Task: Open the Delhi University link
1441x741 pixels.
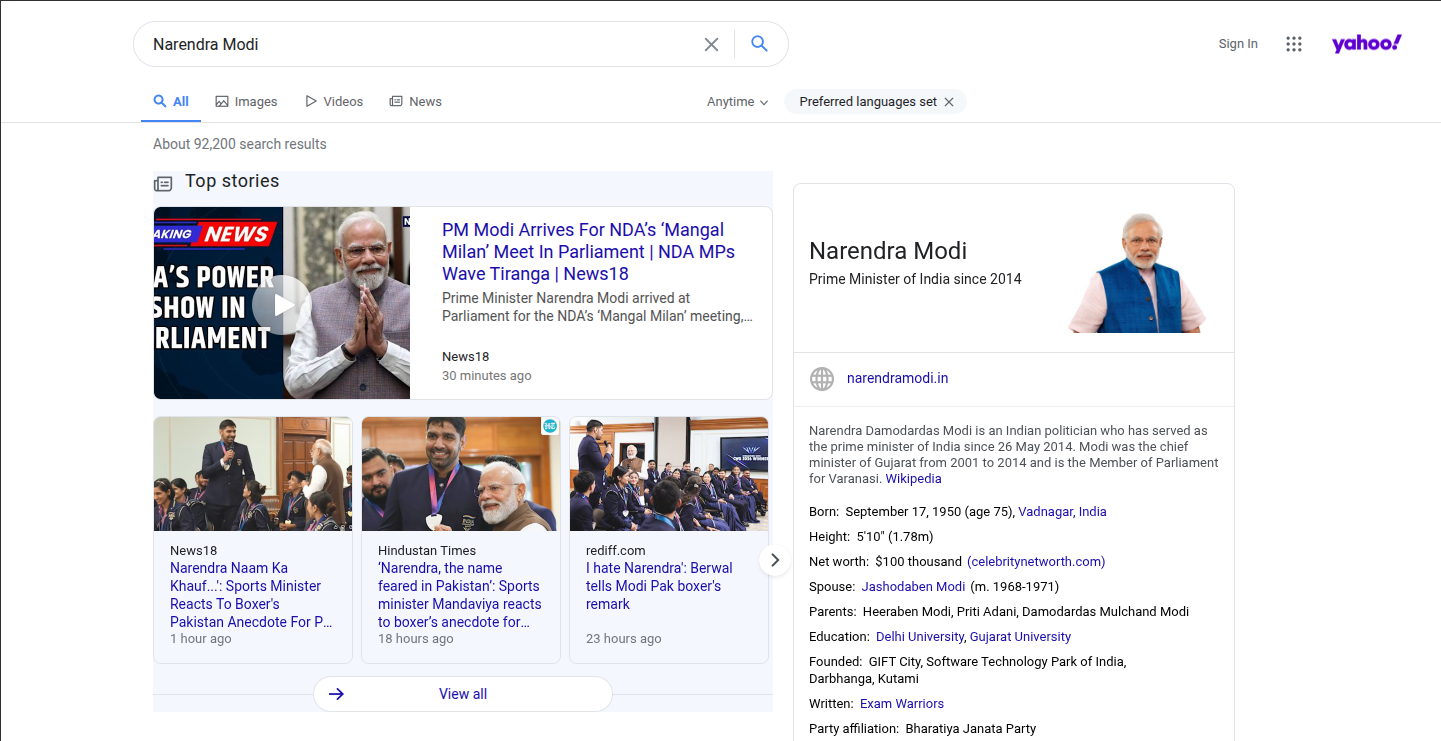Action: tap(919, 637)
